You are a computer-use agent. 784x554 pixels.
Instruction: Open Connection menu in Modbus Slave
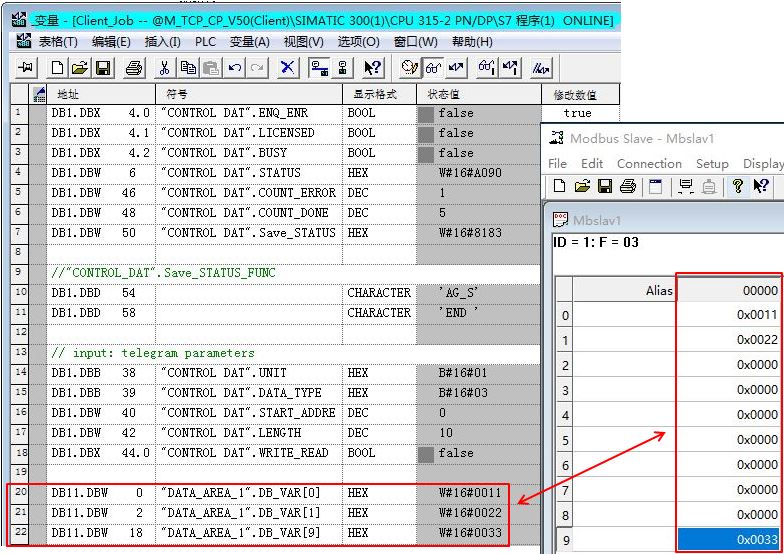(x=649, y=164)
